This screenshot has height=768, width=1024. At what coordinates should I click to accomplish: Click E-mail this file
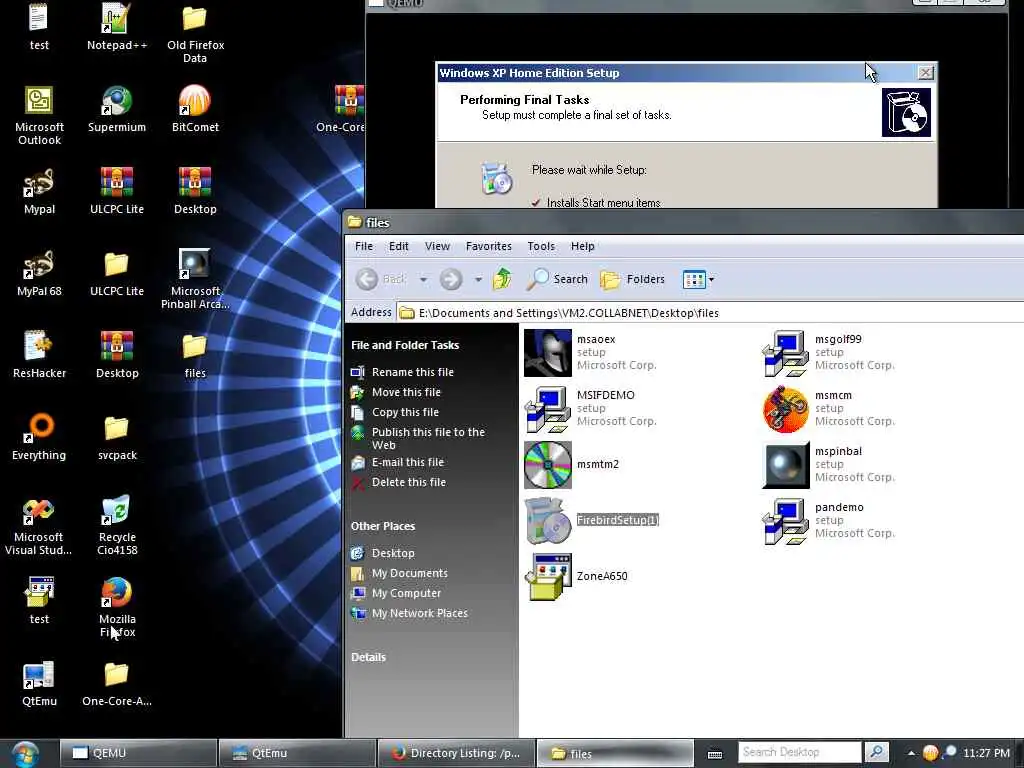tap(408, 462)
